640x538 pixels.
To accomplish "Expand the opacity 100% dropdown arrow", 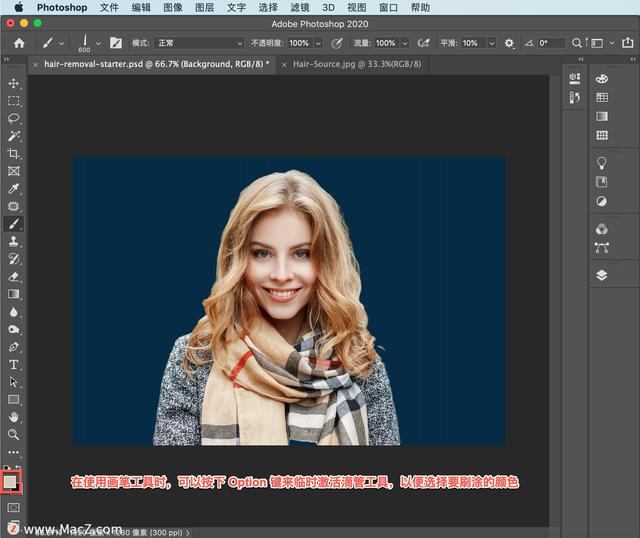I will 318,43.
